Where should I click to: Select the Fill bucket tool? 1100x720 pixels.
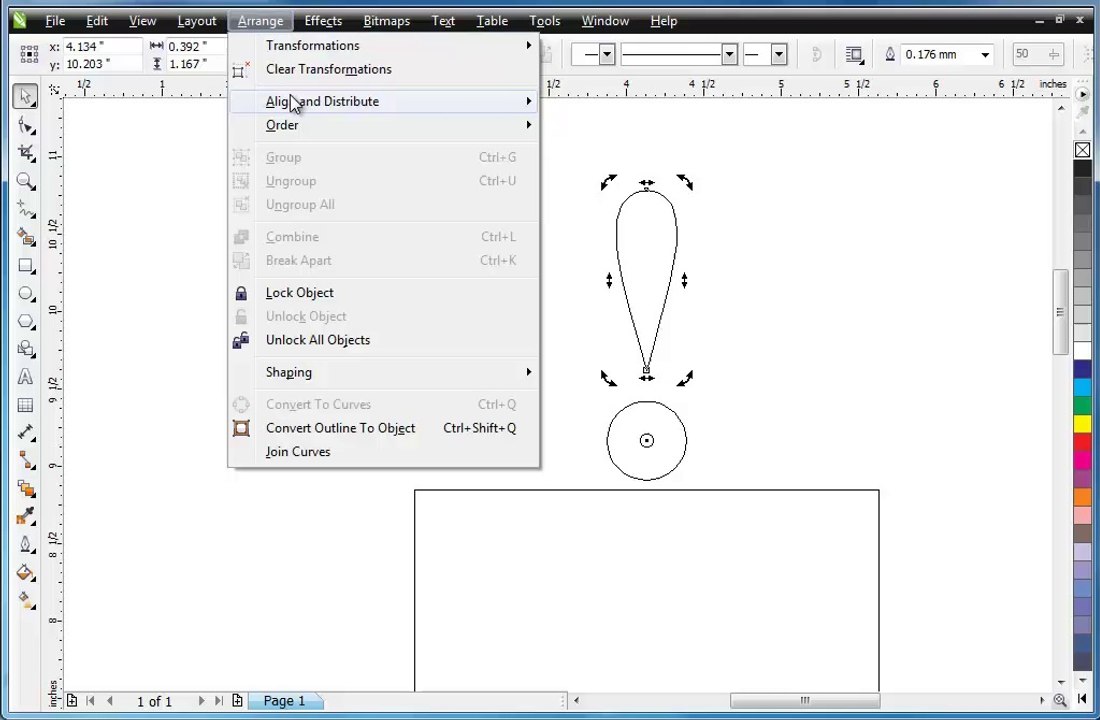click(26, 573)
